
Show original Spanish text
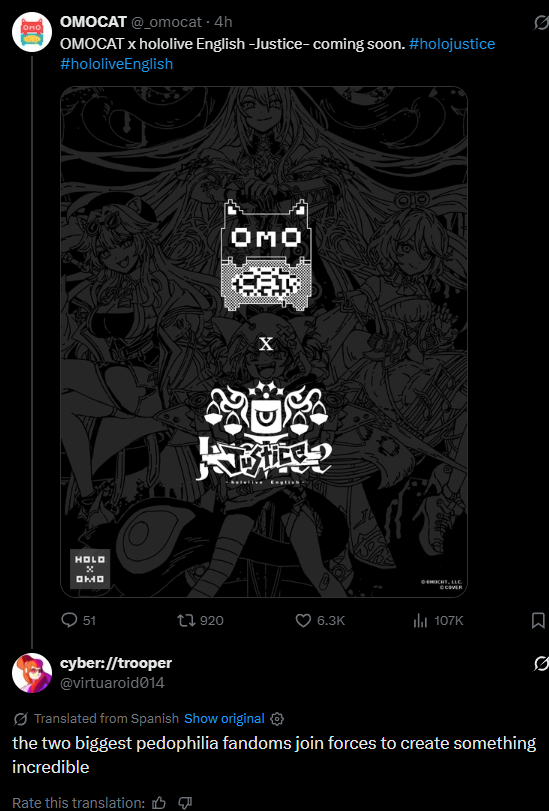pyautogui.click(x=224, y=718)
